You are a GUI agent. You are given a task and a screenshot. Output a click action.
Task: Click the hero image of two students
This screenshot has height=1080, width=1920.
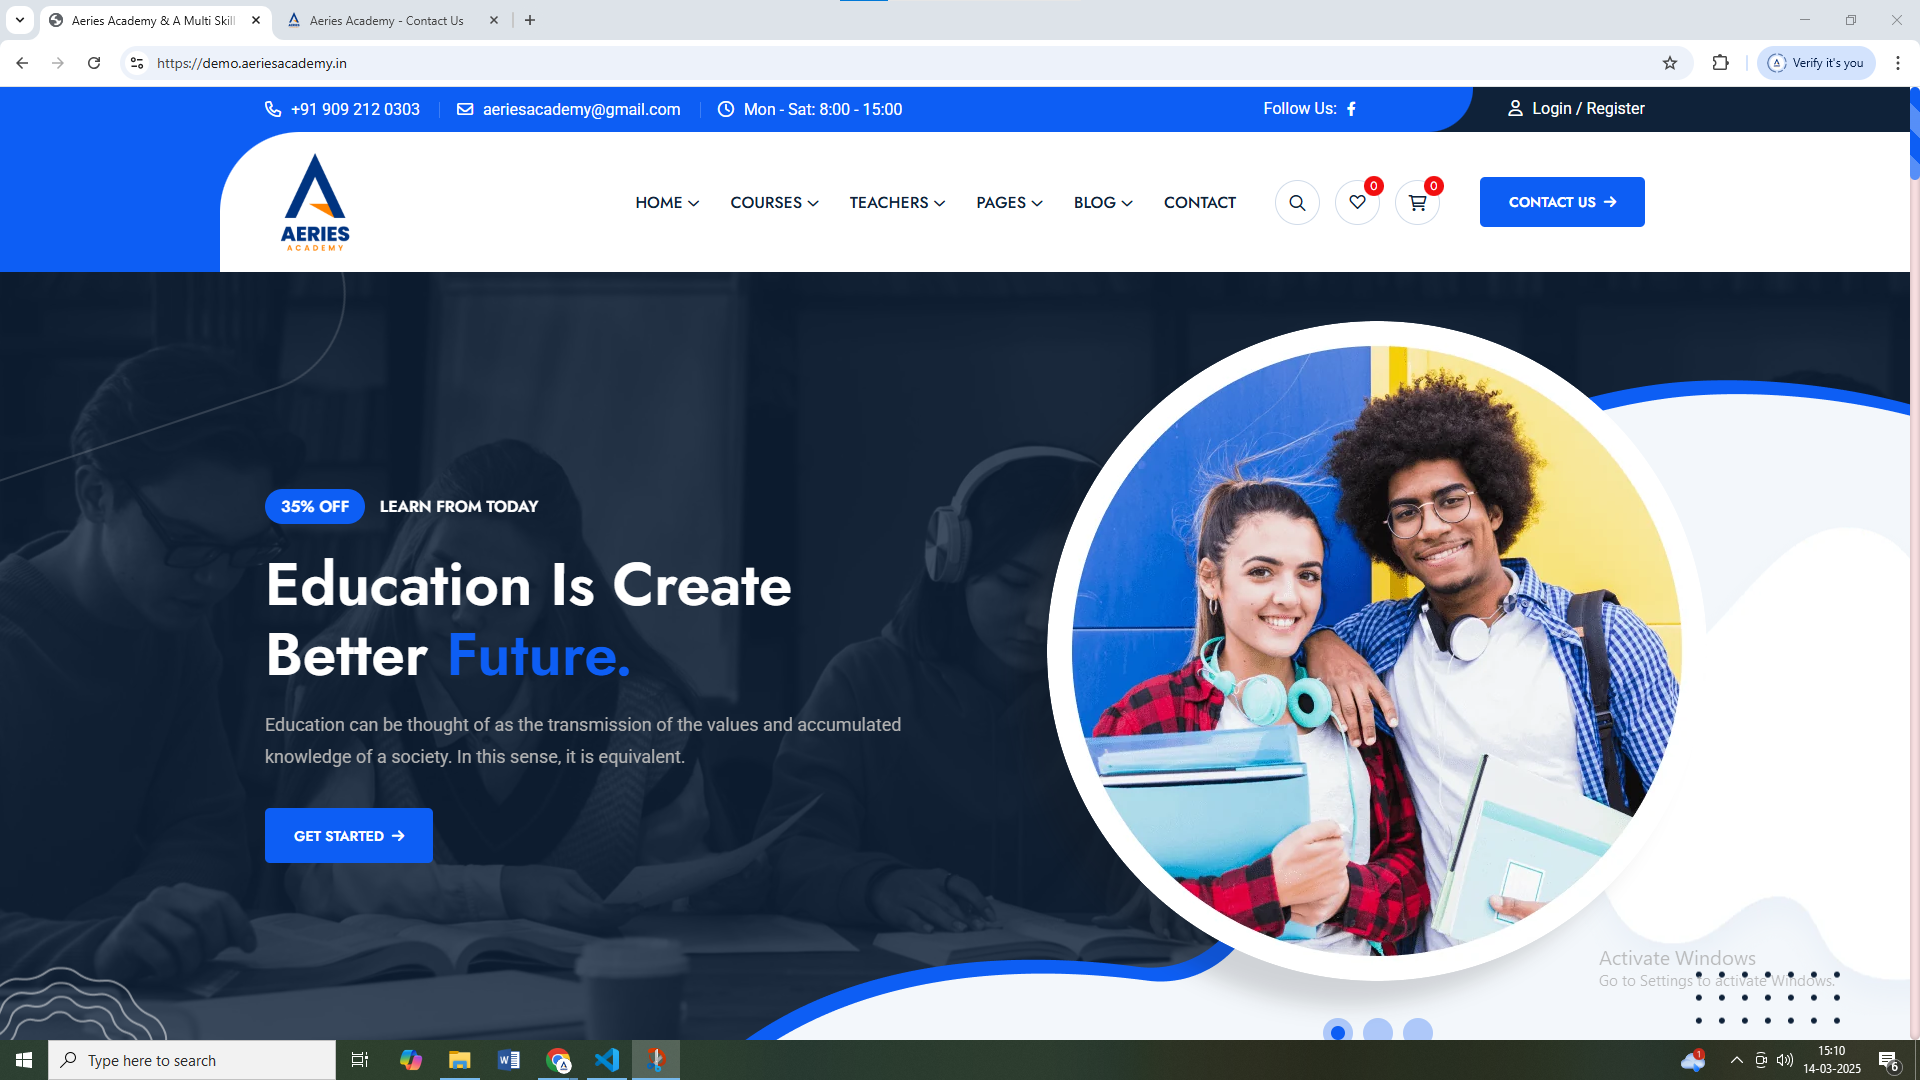click(x=1377, y=650)
